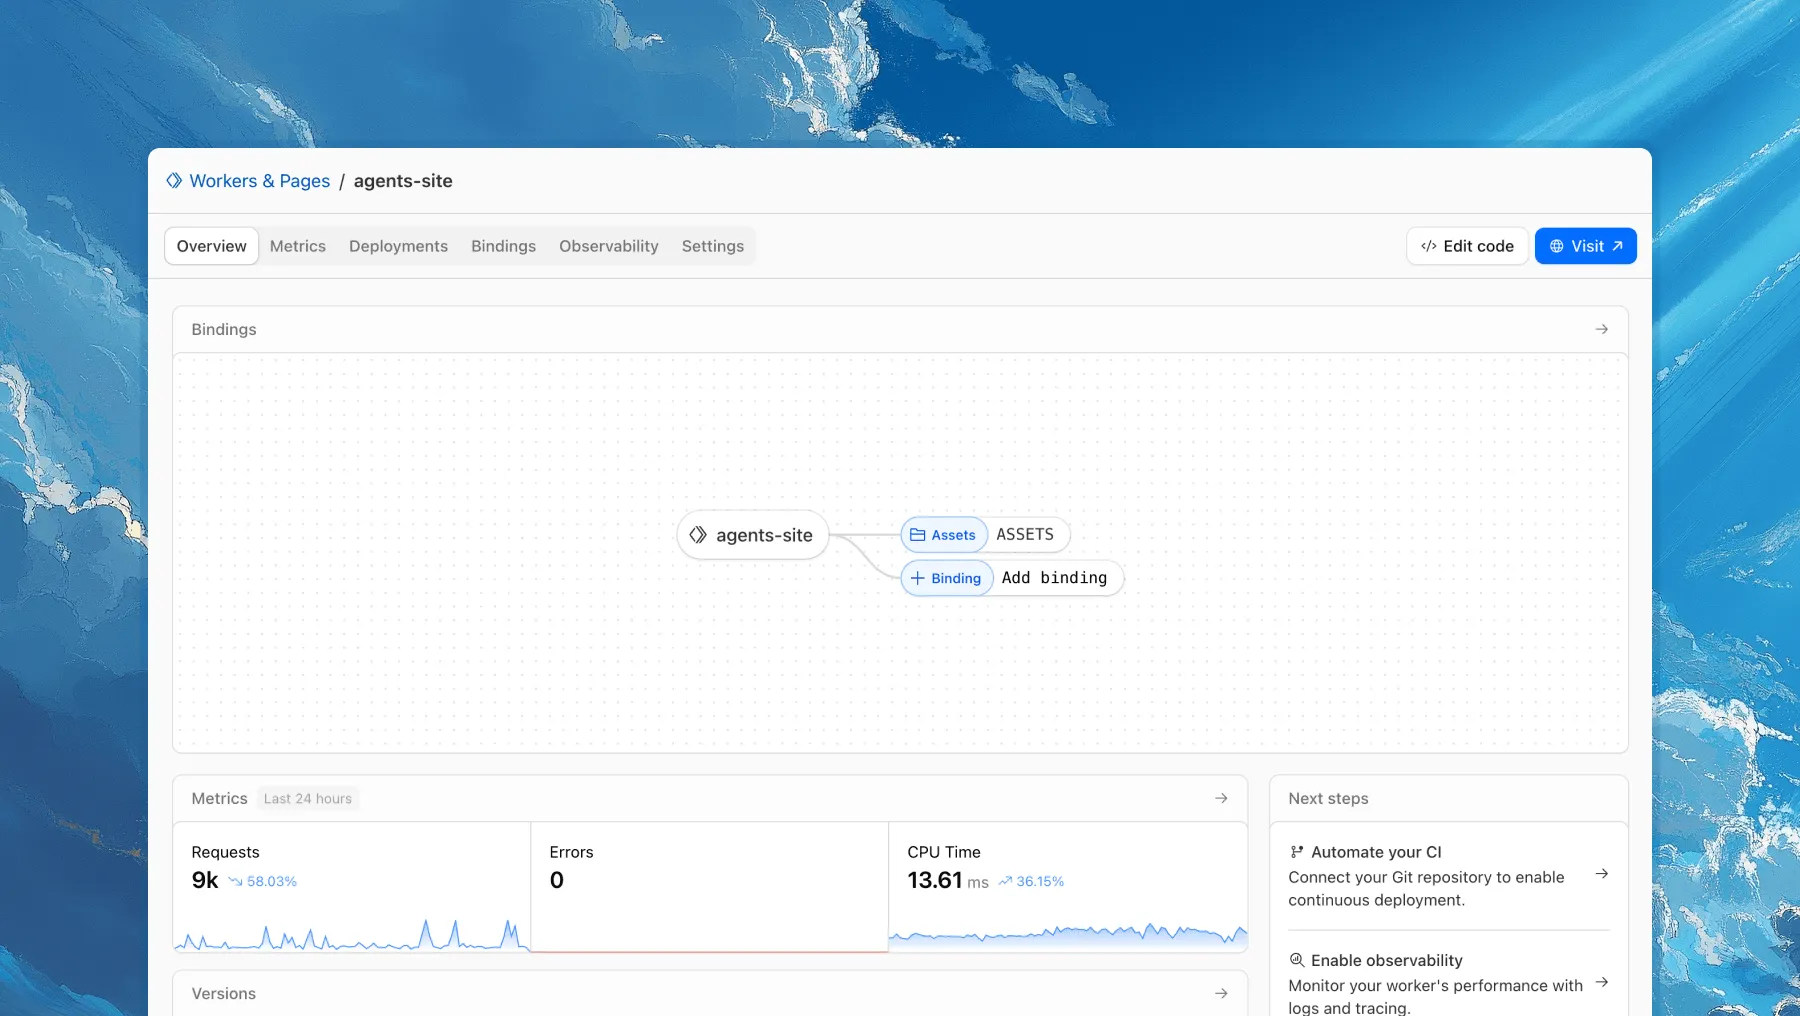Open the Bindings panel via its arrow
Viewport: 1800px width, 1016px height.
pos(1602,329)
